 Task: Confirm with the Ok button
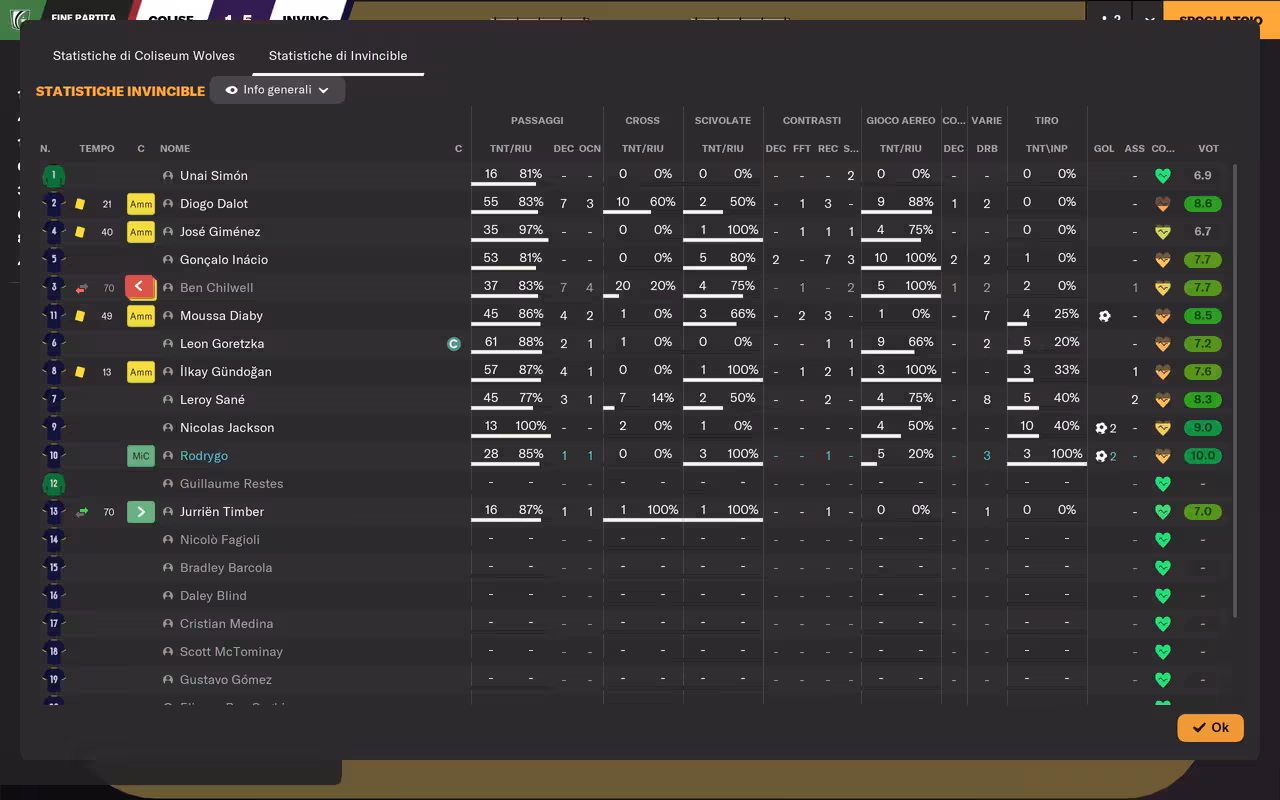coord(1210,727)
